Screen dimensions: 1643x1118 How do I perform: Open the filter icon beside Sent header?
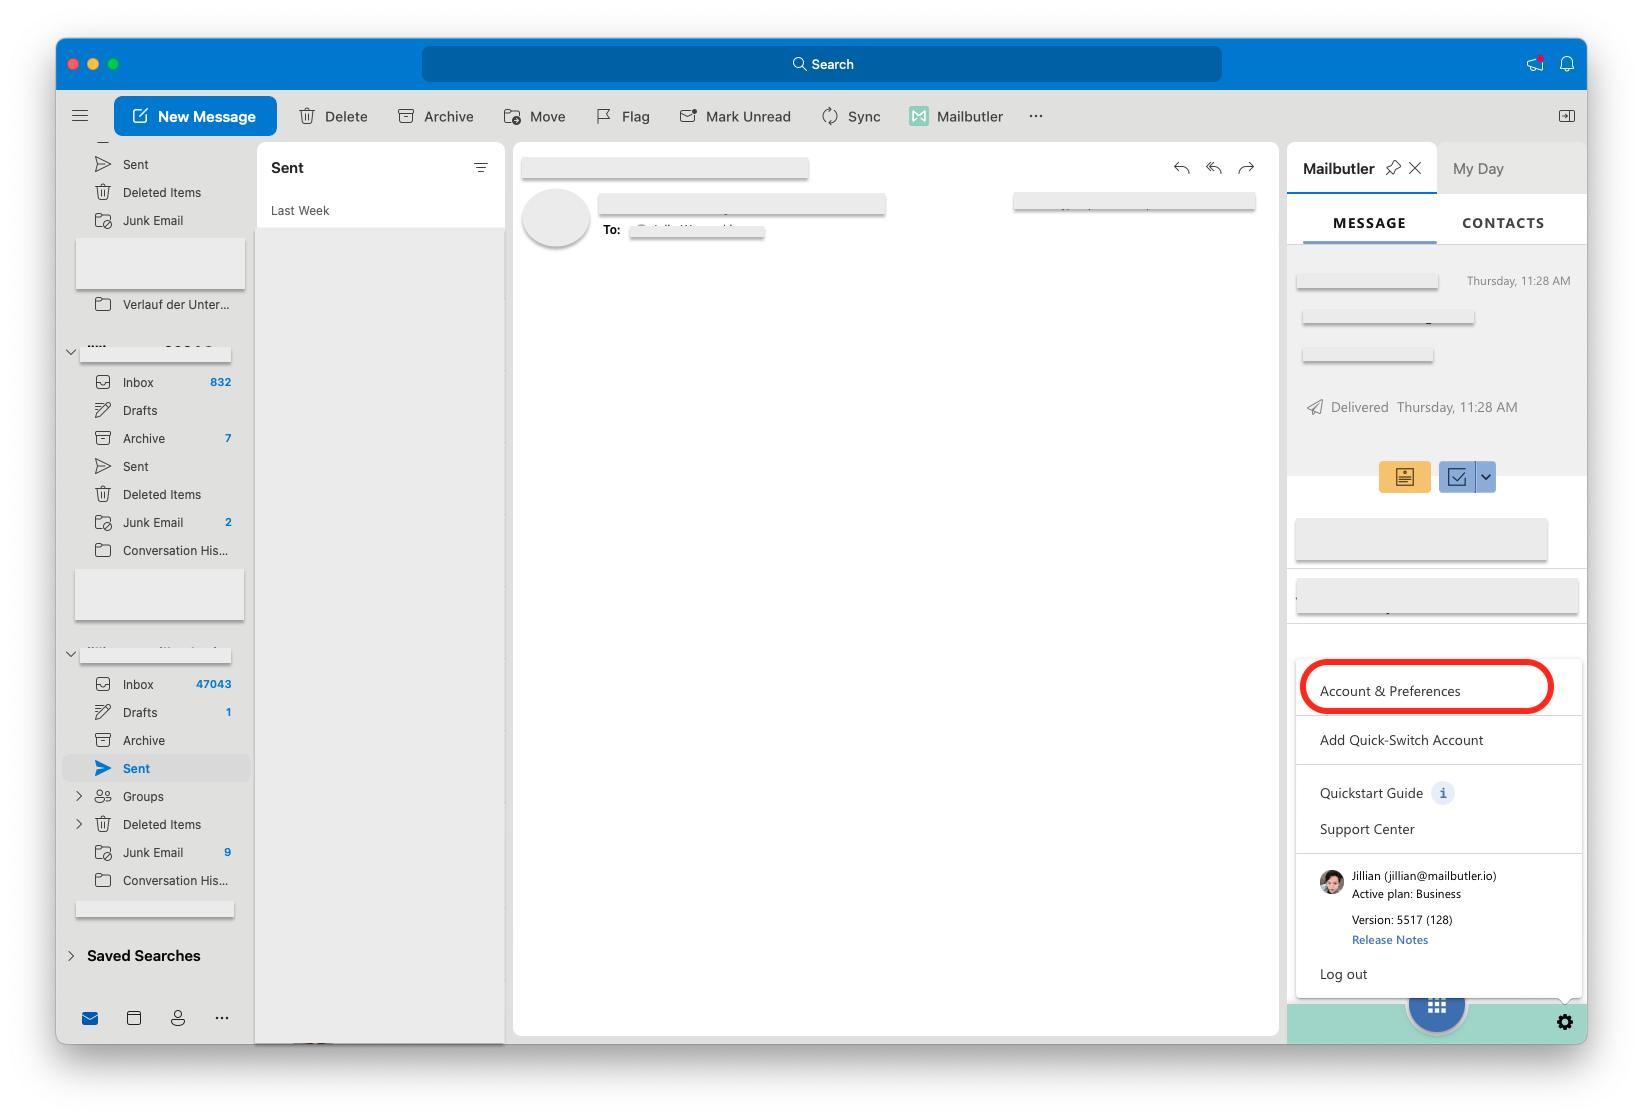481,168
